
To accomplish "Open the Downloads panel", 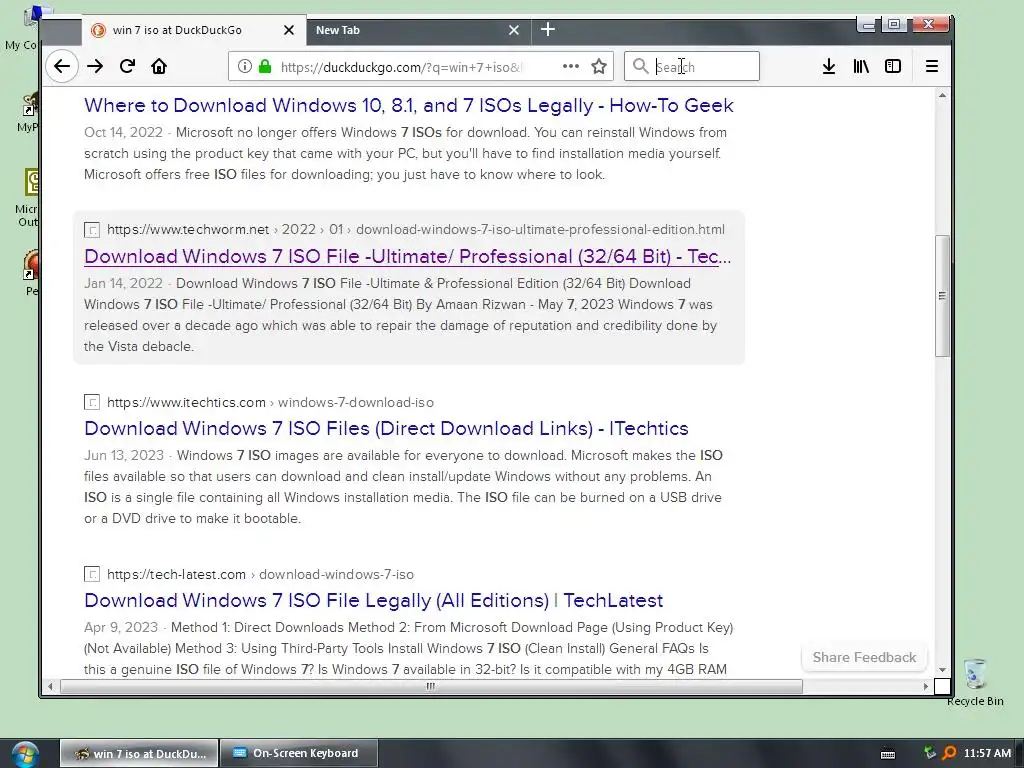I will click(x=829, y=66).
